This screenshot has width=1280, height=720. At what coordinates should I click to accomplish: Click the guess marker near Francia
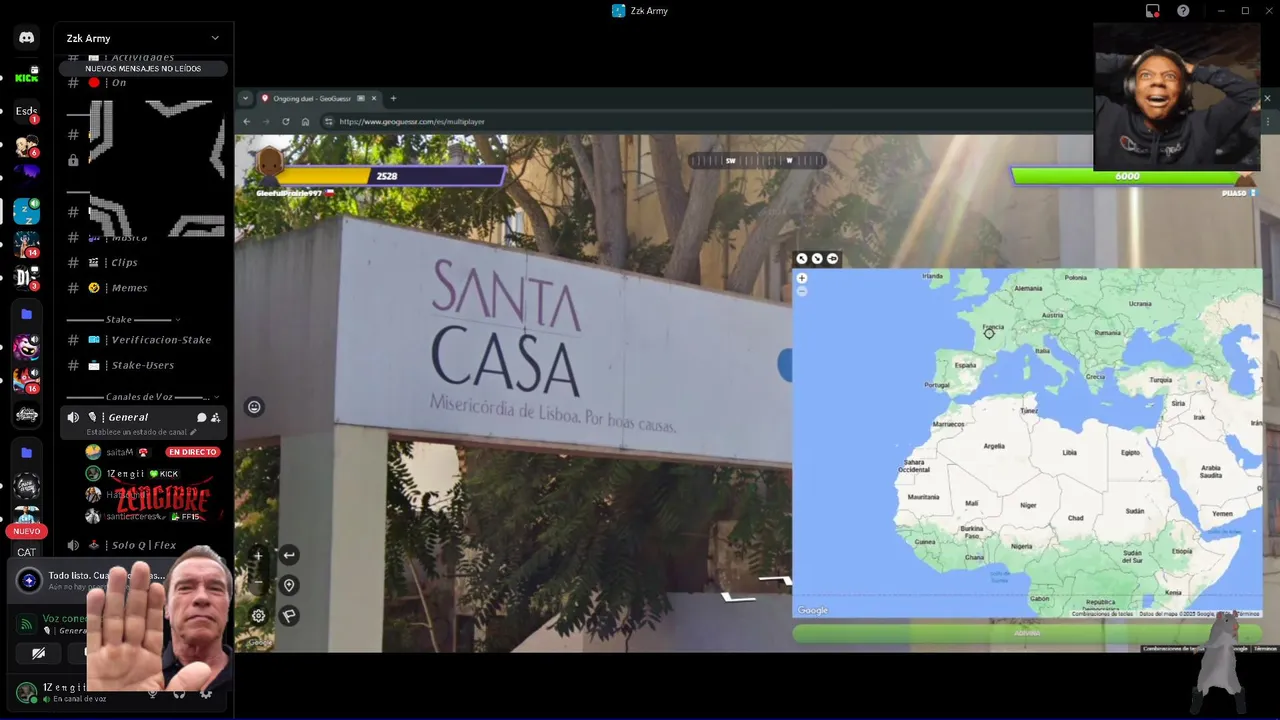(x=989, y=334)
